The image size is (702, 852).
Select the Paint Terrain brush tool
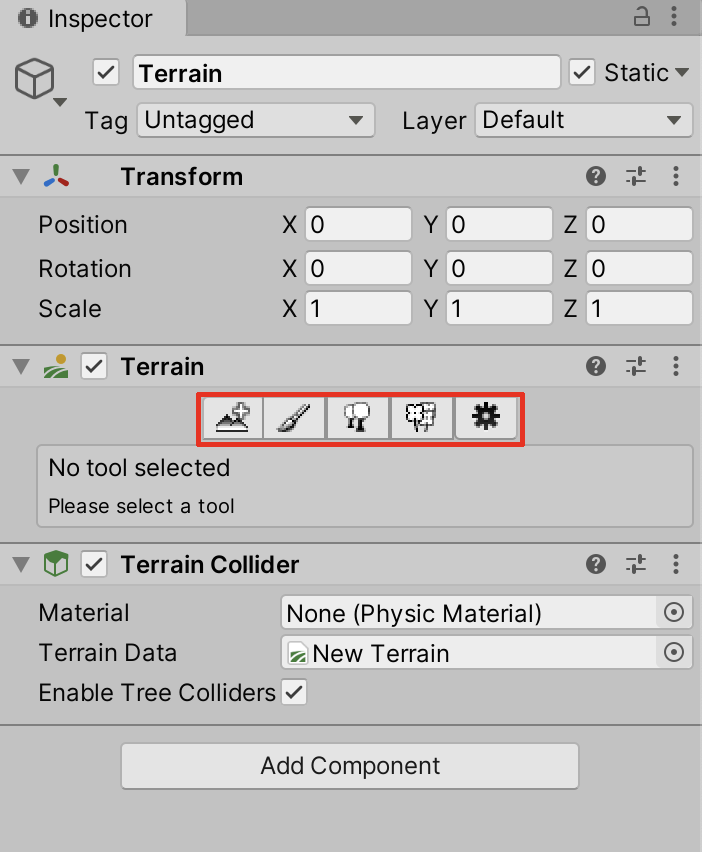295,419
